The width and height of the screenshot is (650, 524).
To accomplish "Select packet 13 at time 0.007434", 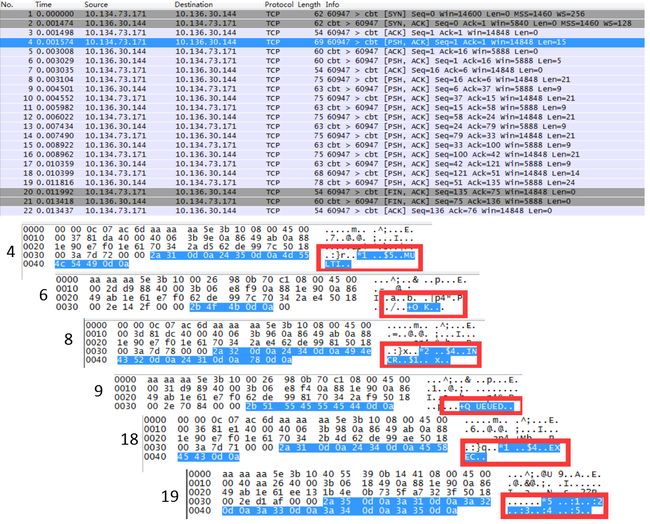I will pos(322,126).
